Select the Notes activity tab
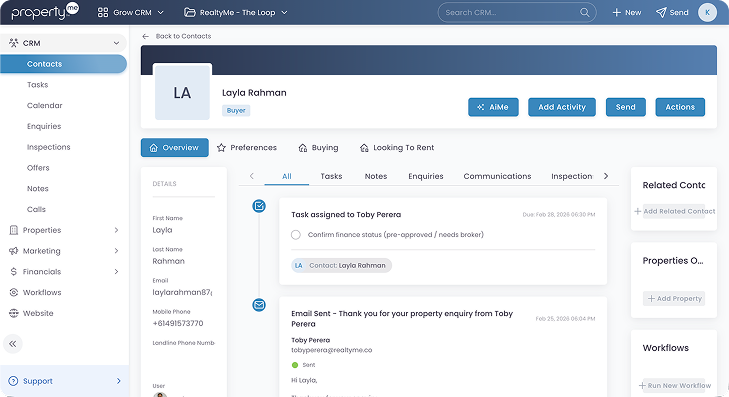Viewport: 729px width, 397px height. (376, 176)
